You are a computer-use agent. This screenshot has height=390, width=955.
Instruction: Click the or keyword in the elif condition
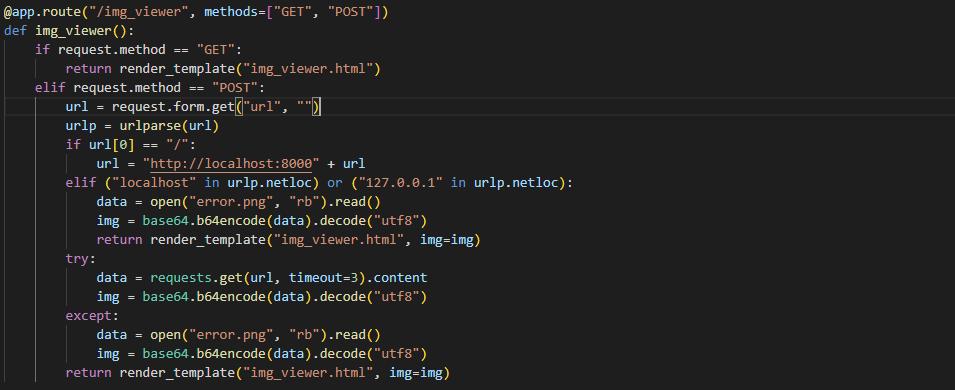pyautogui.click(x=335, y=183)
